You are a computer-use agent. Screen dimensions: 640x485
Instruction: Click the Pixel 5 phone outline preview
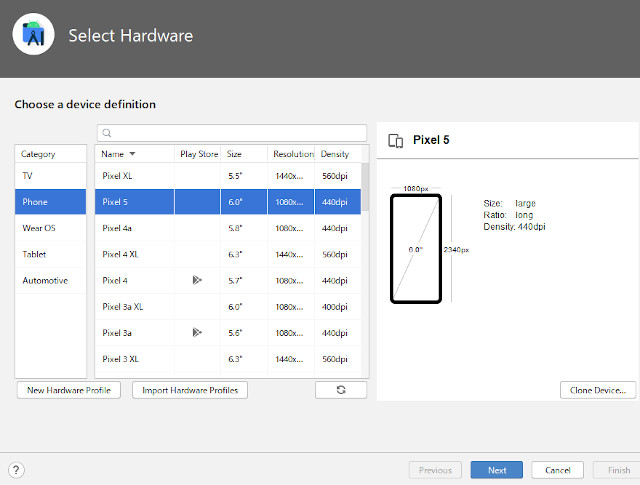click(416, 249)
